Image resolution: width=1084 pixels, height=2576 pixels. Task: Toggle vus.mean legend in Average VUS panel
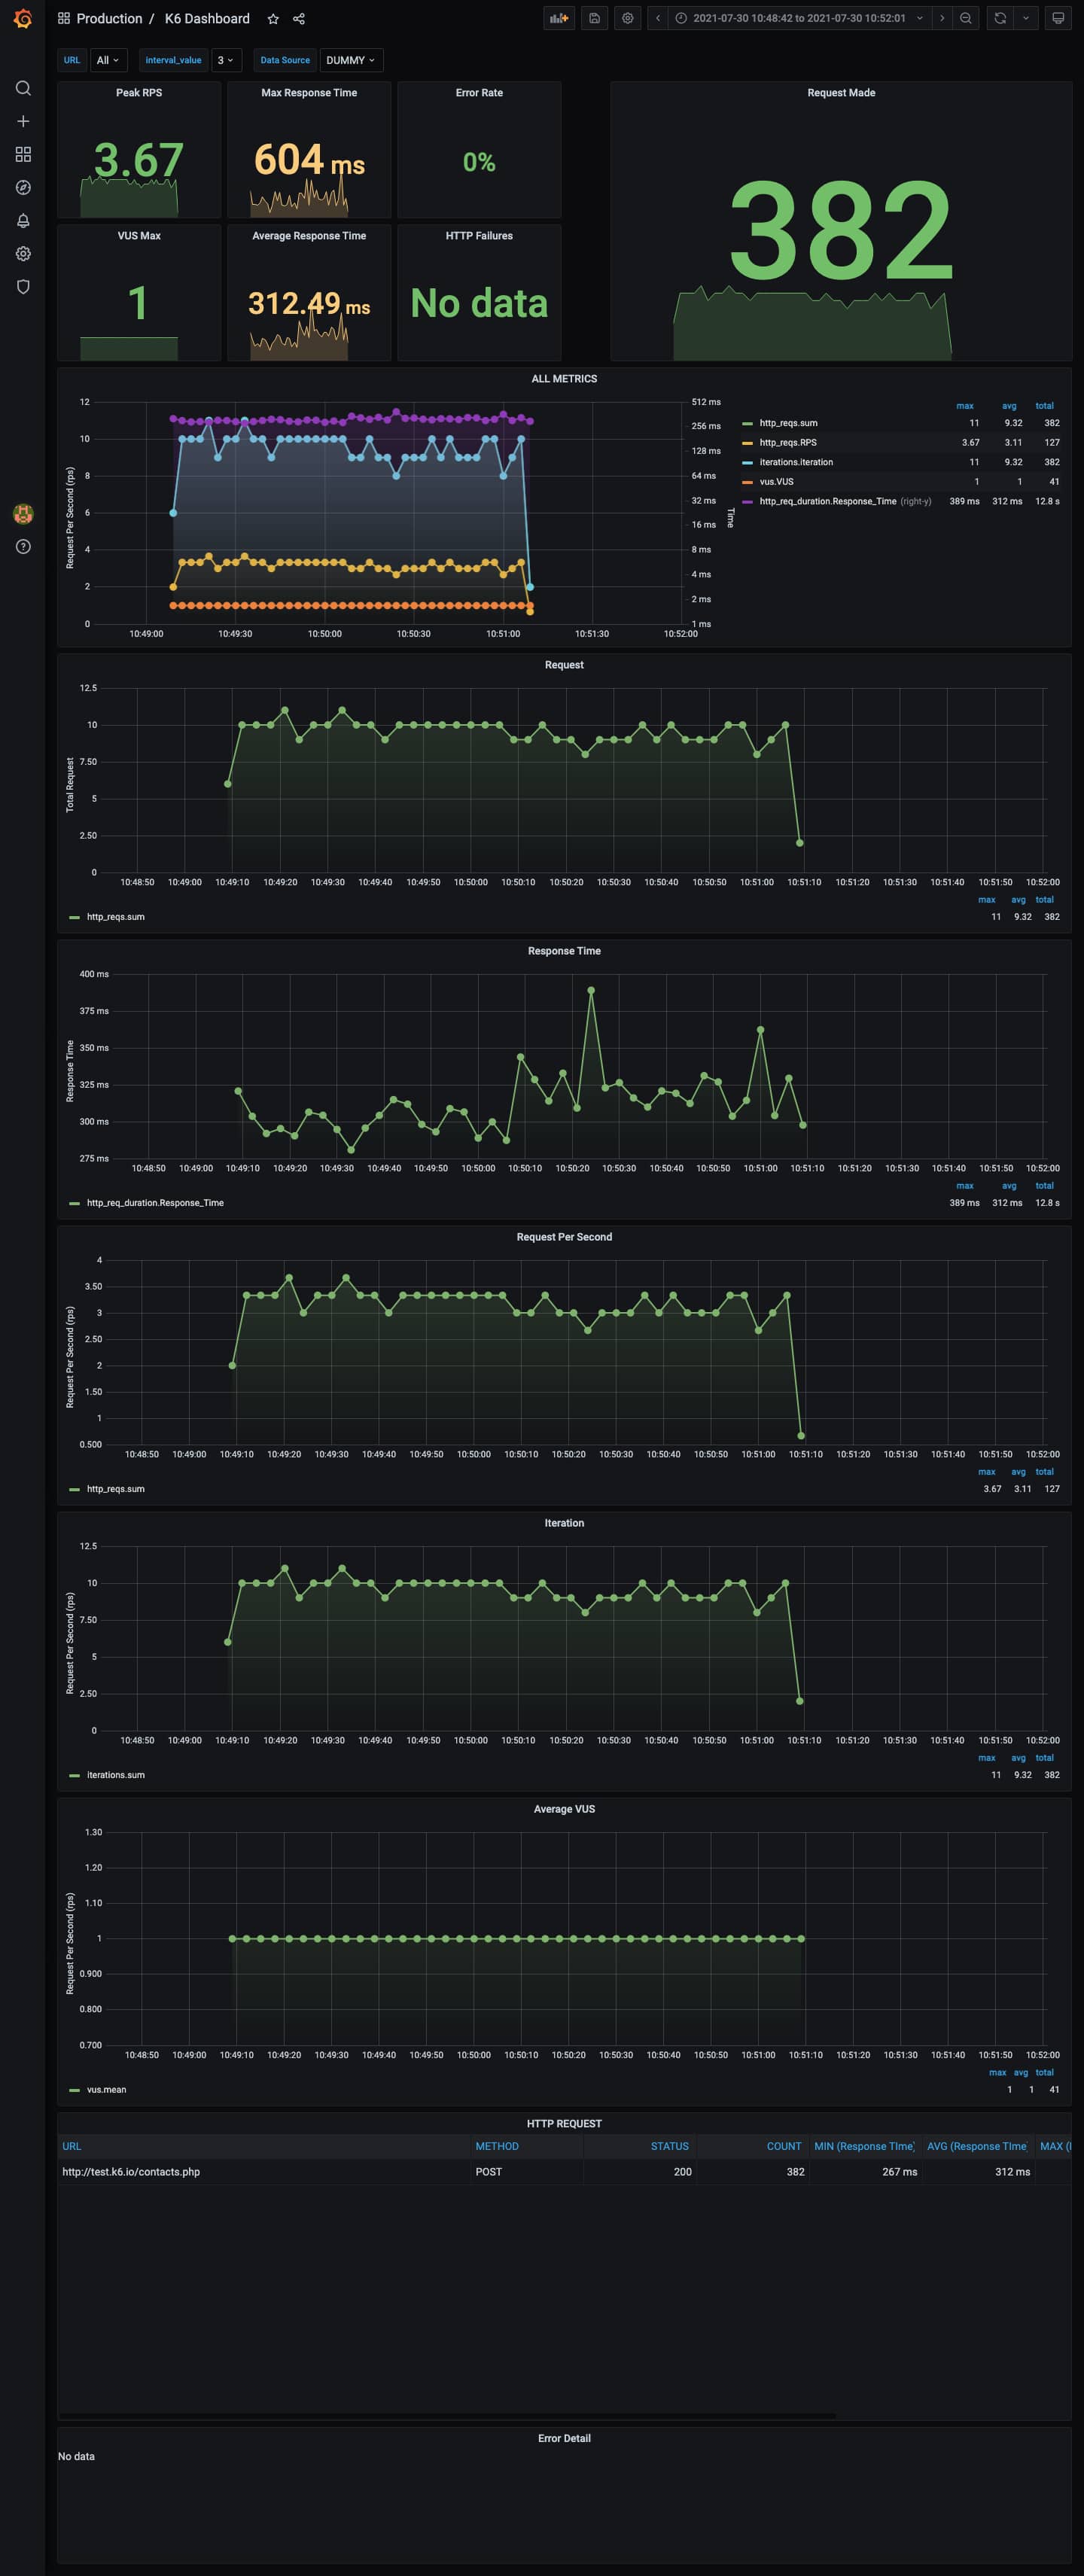coord(106,2089)
